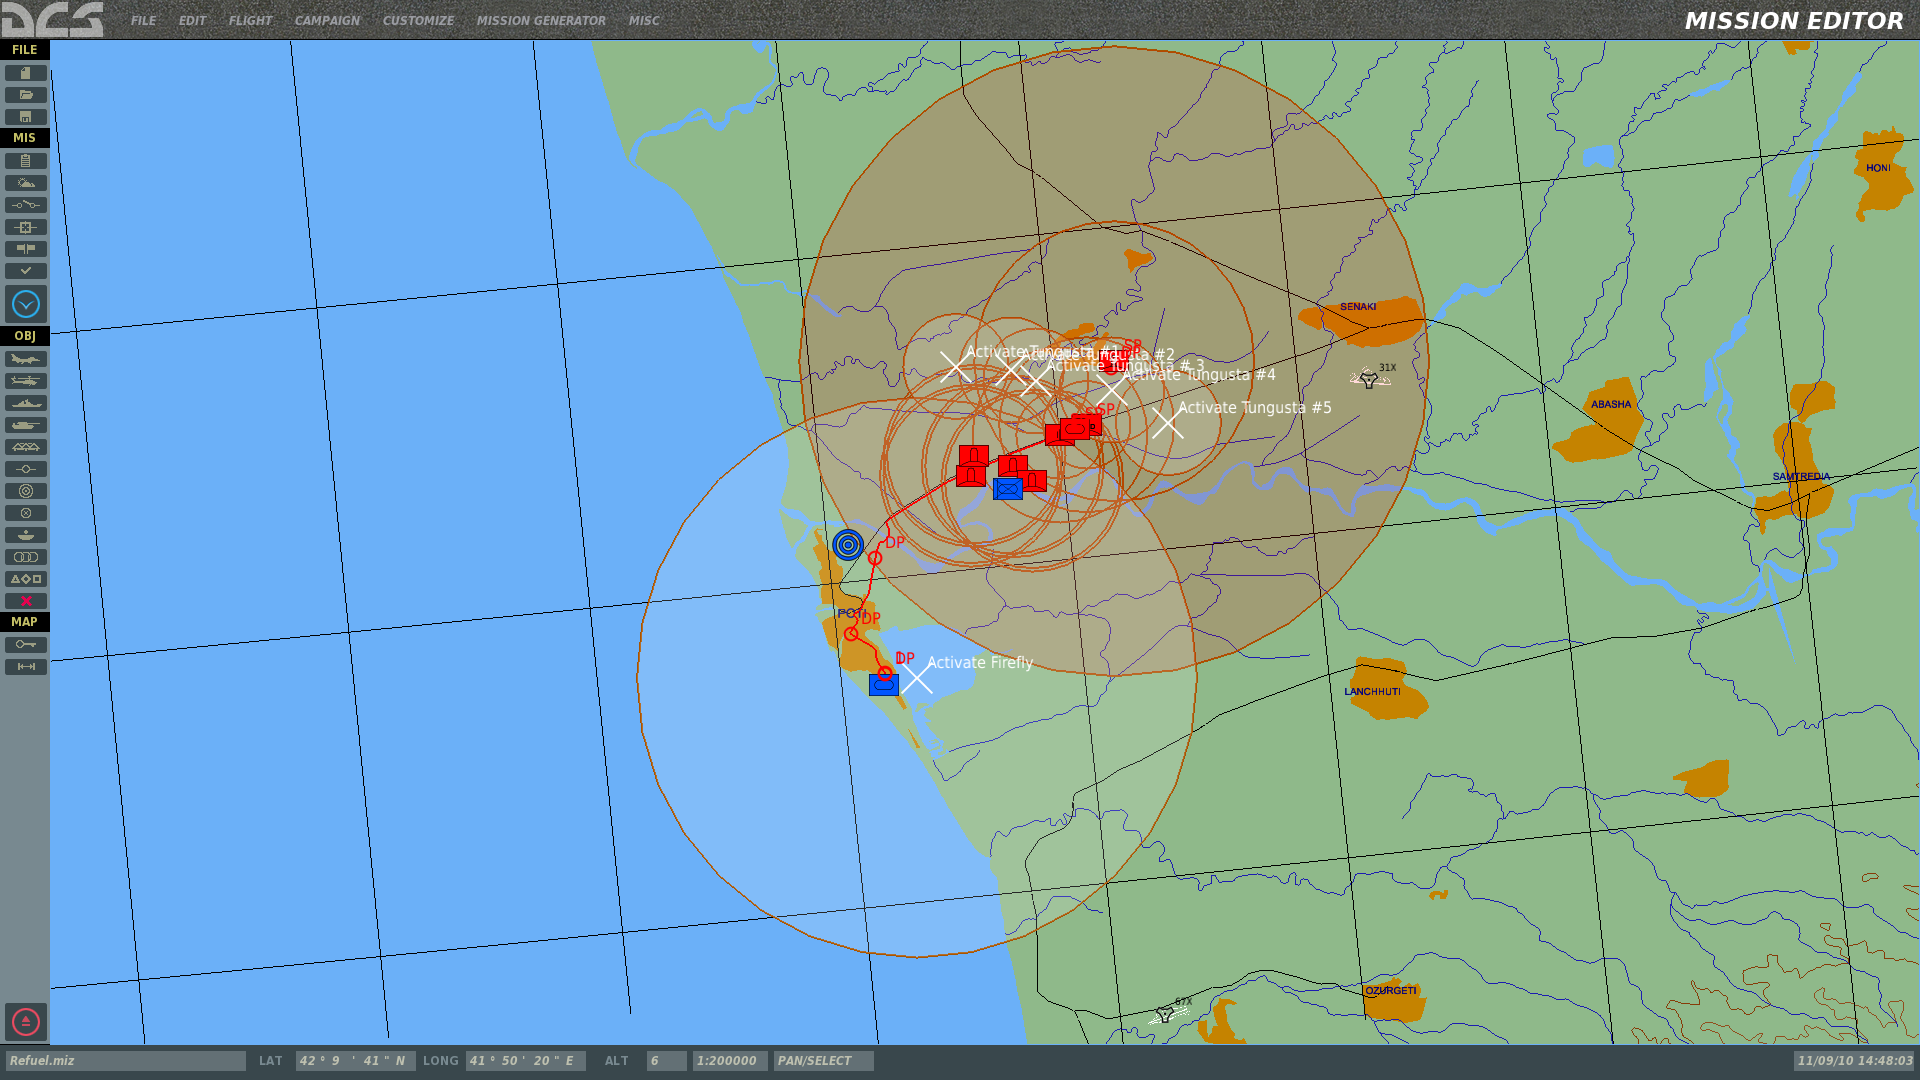
Task: Open the weather settings icon
Action: [x=26, y=183]
